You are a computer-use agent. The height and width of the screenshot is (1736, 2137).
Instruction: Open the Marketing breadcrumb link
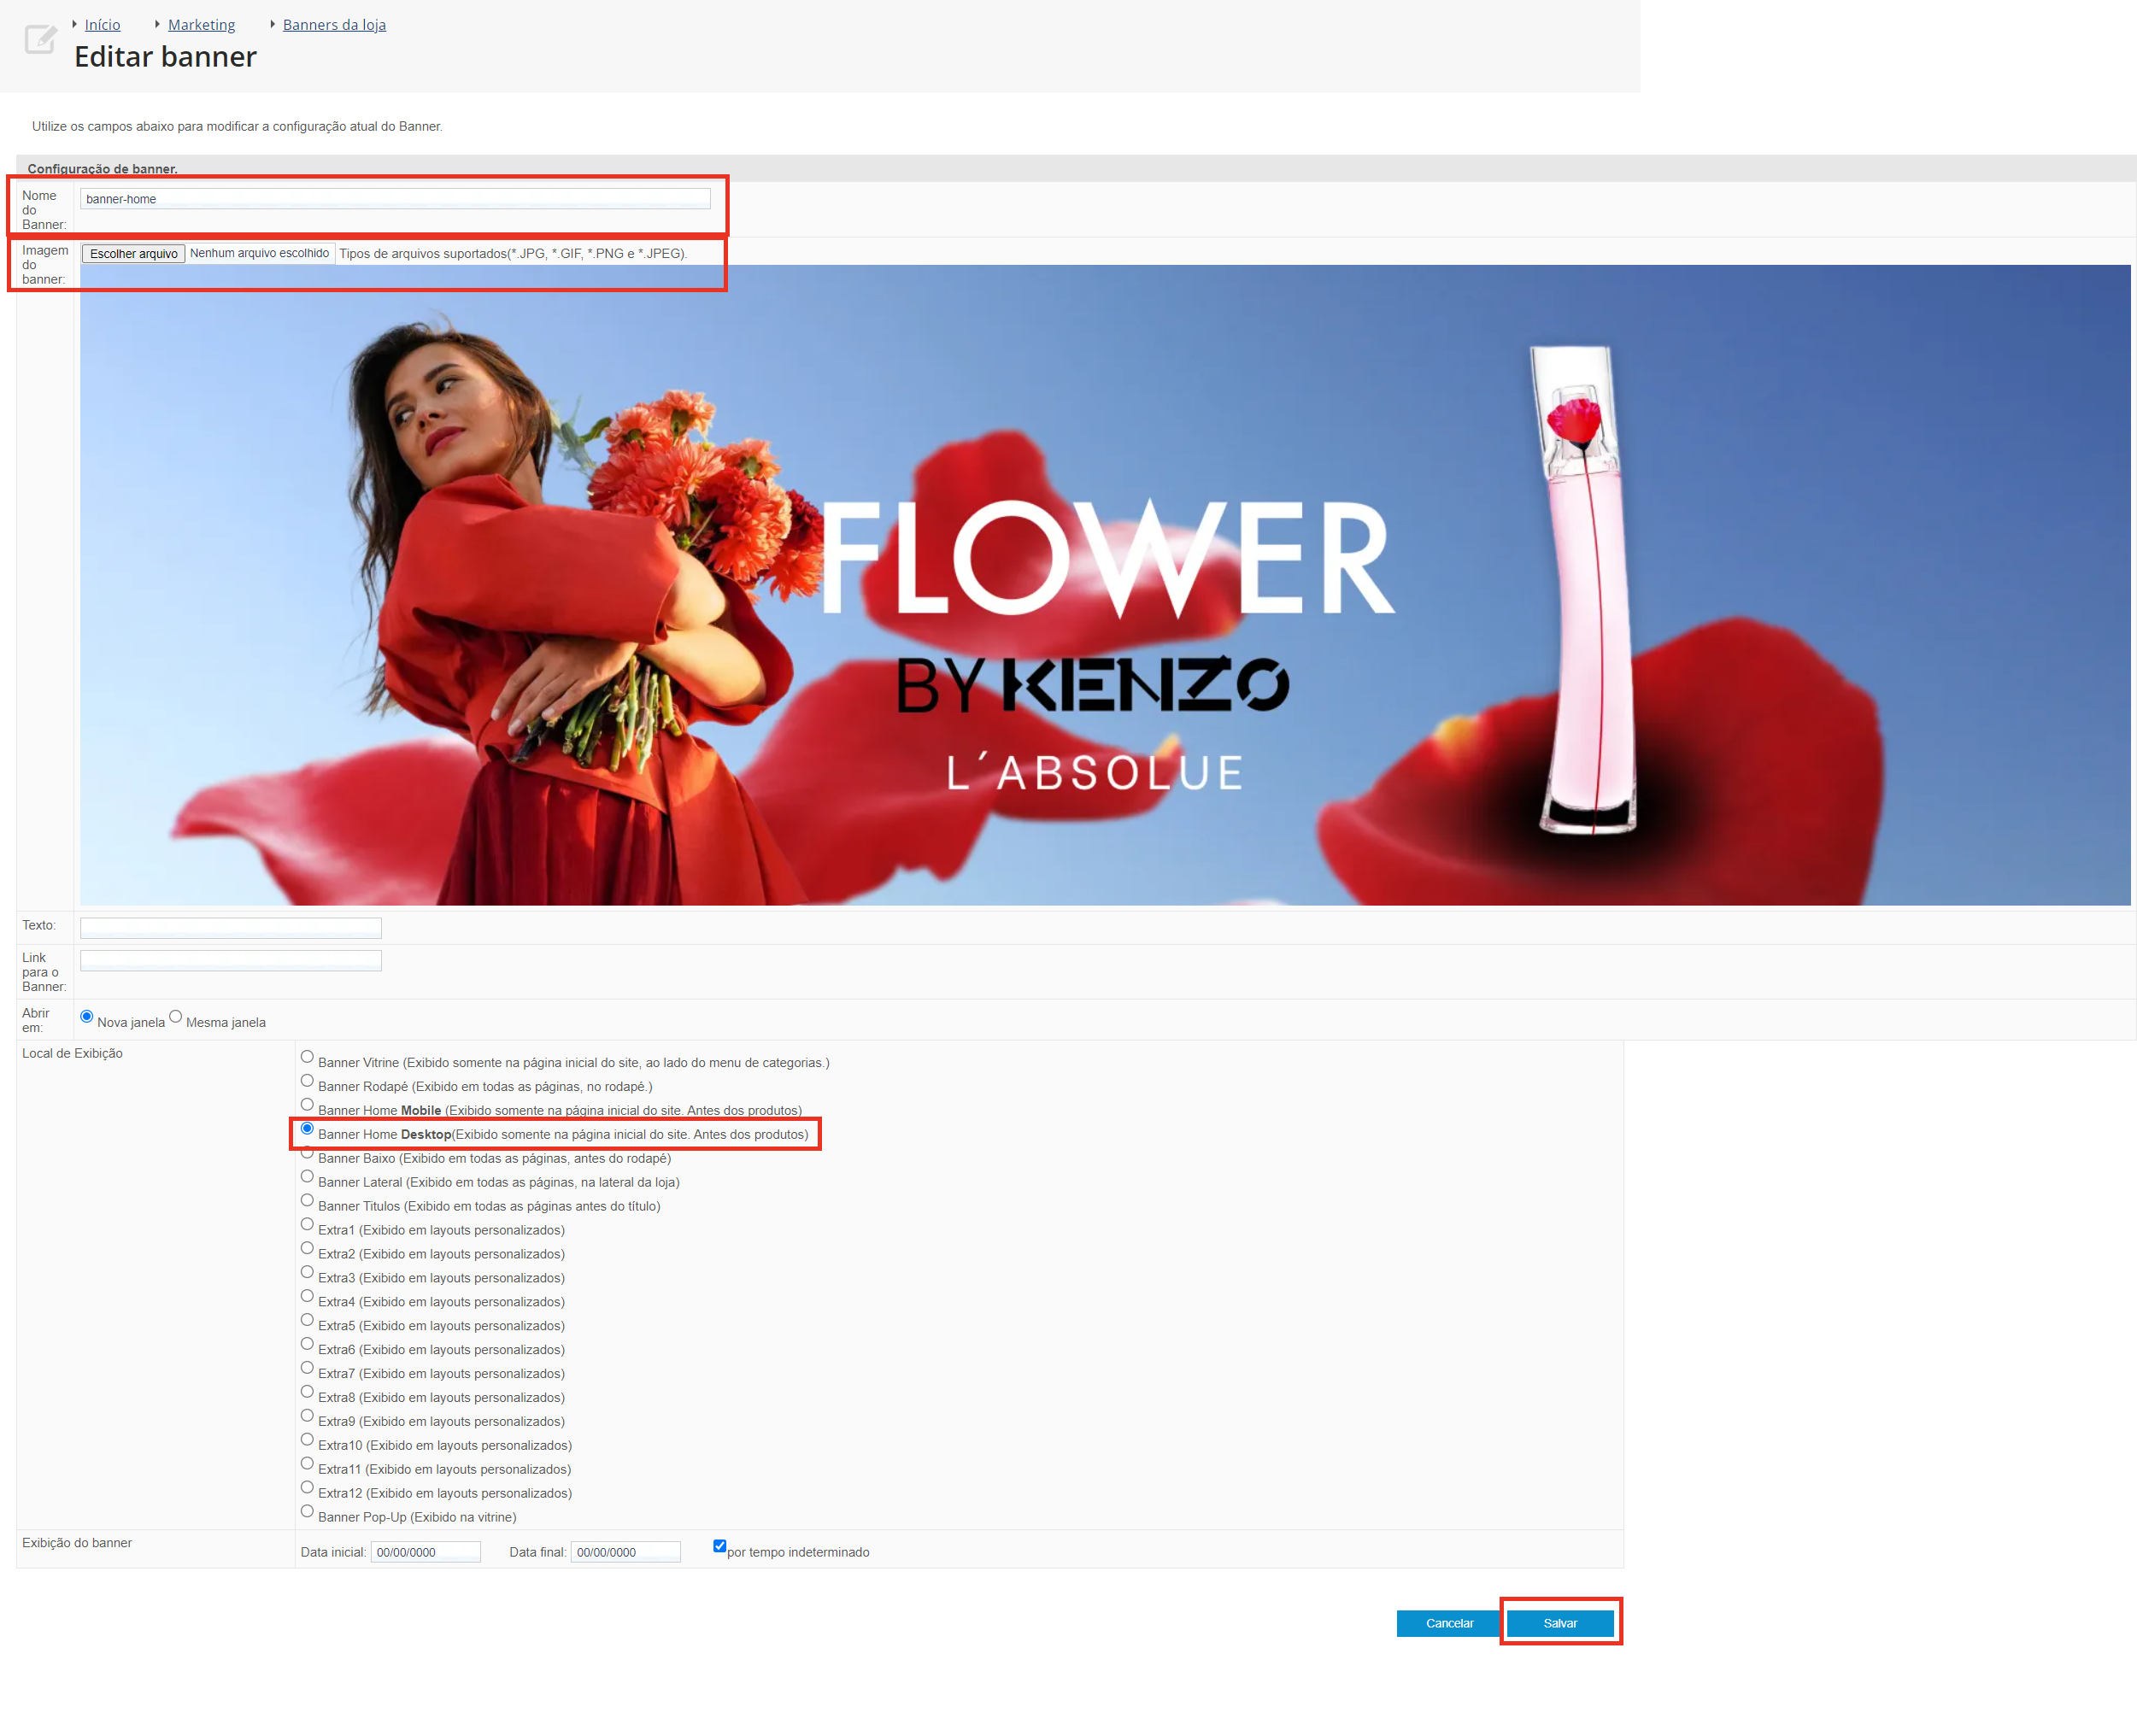coord(201,25)
